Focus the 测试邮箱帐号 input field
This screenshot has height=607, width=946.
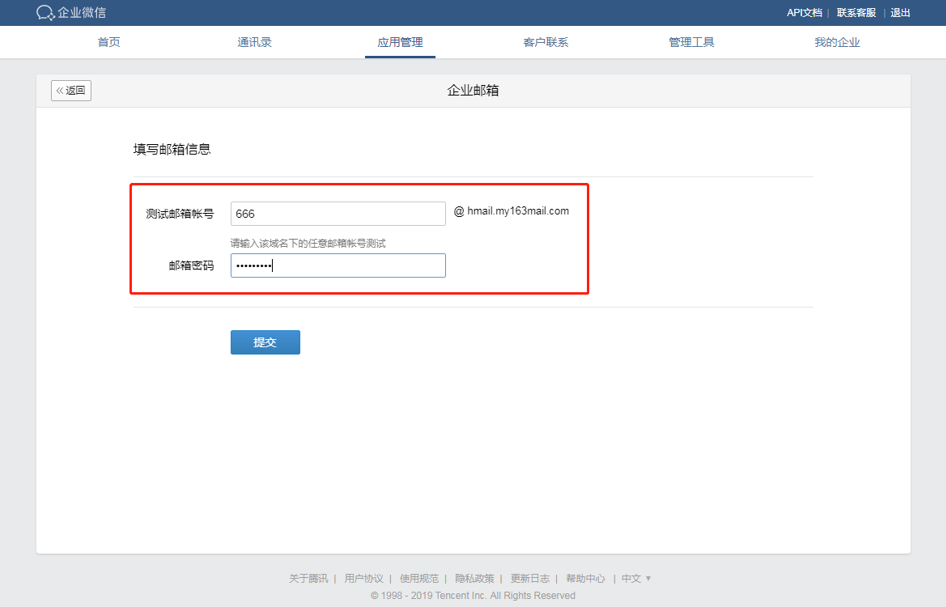coord(338,213)
